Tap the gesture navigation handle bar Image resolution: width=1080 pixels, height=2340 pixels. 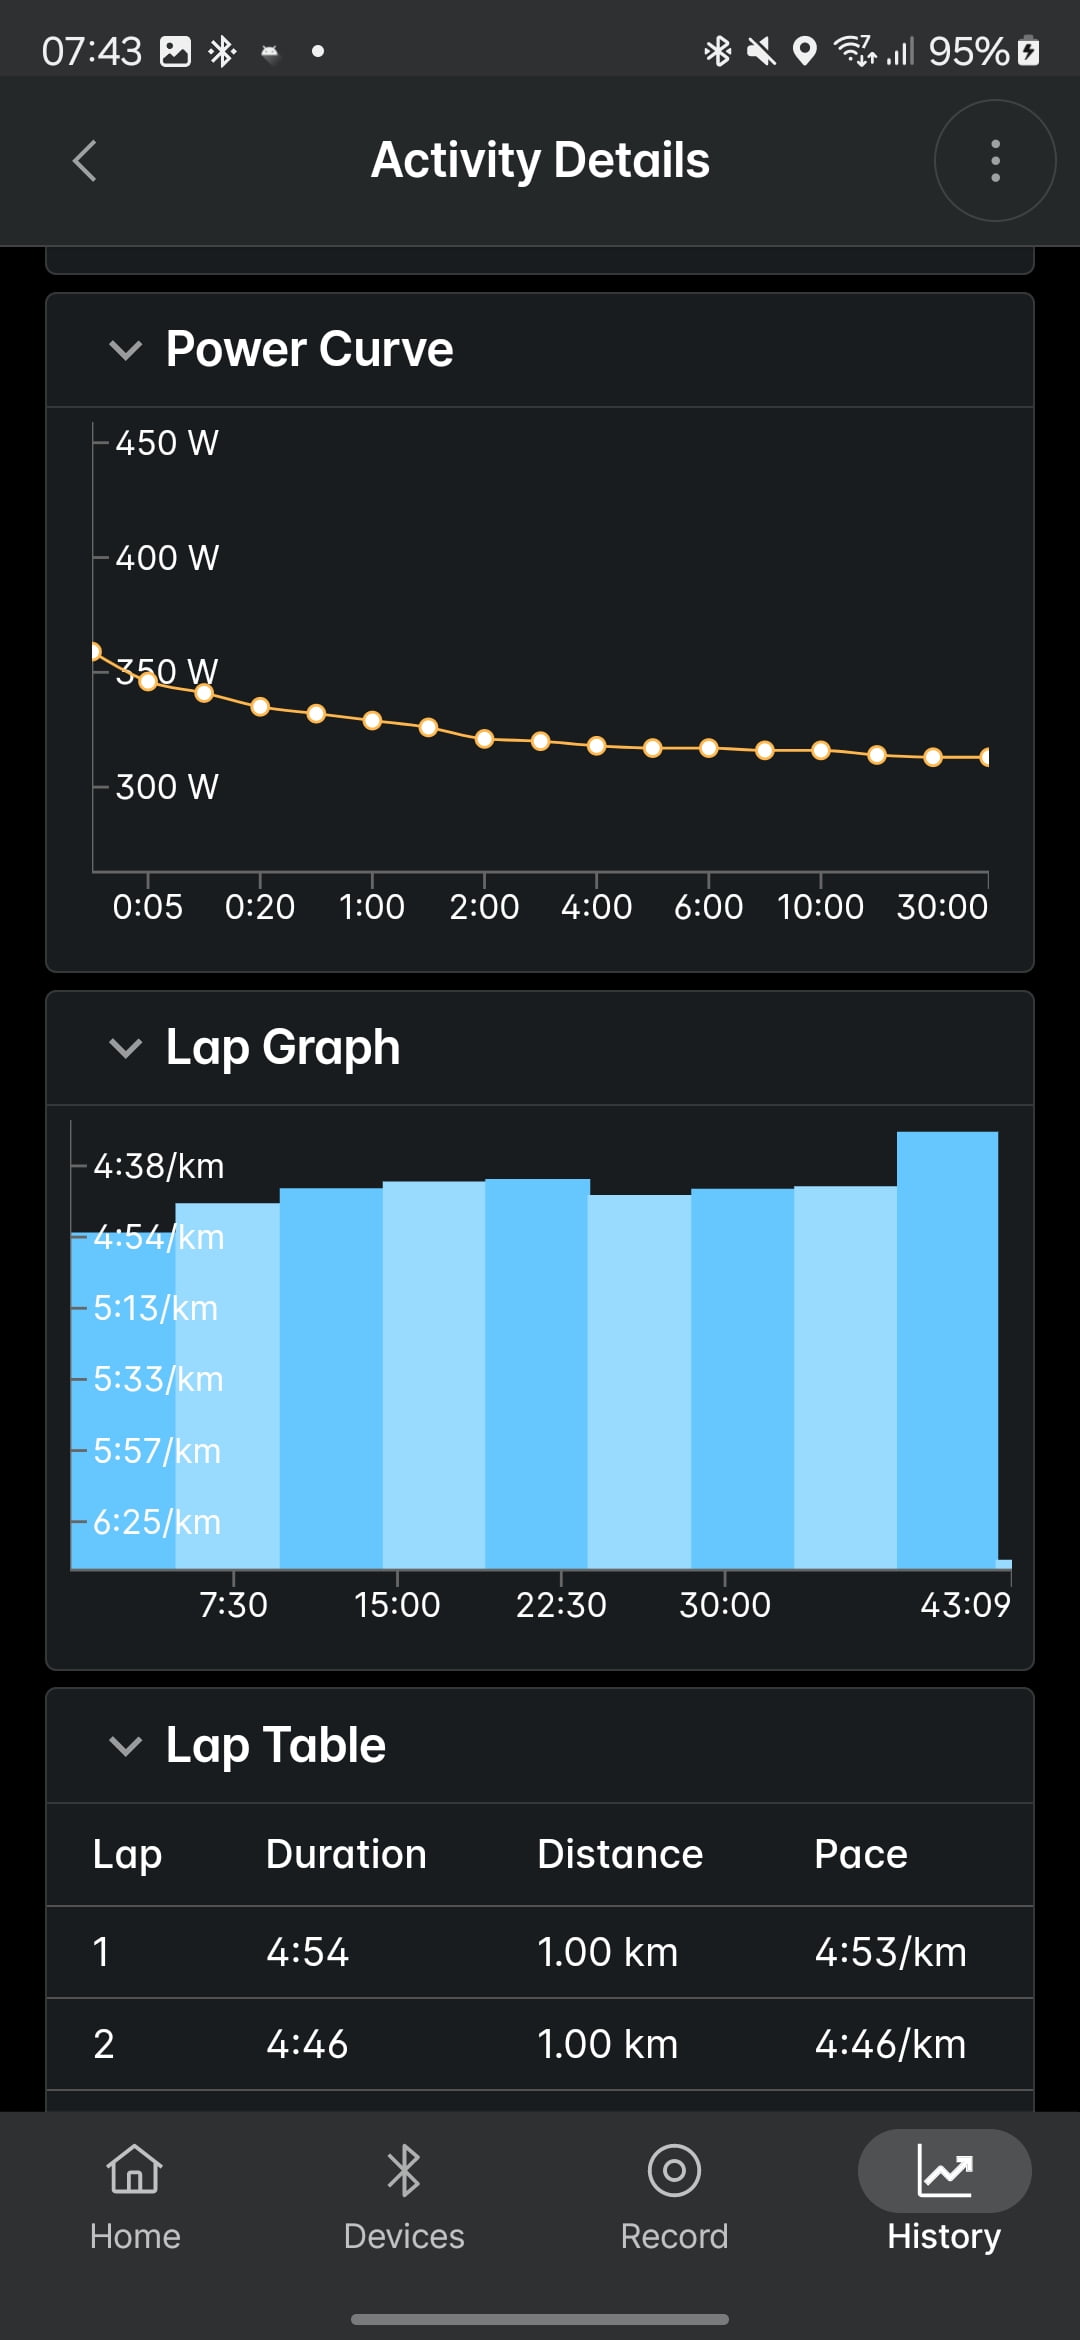tap(540, 2319)
